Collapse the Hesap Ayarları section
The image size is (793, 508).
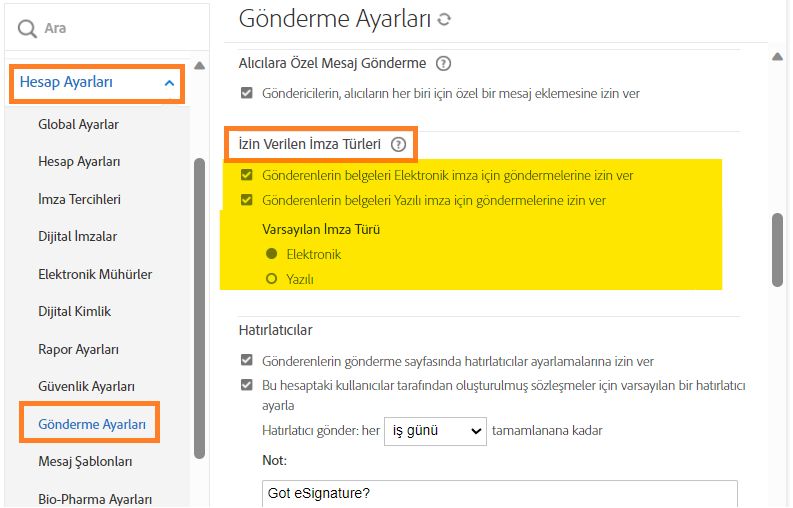tap(170, 83)
